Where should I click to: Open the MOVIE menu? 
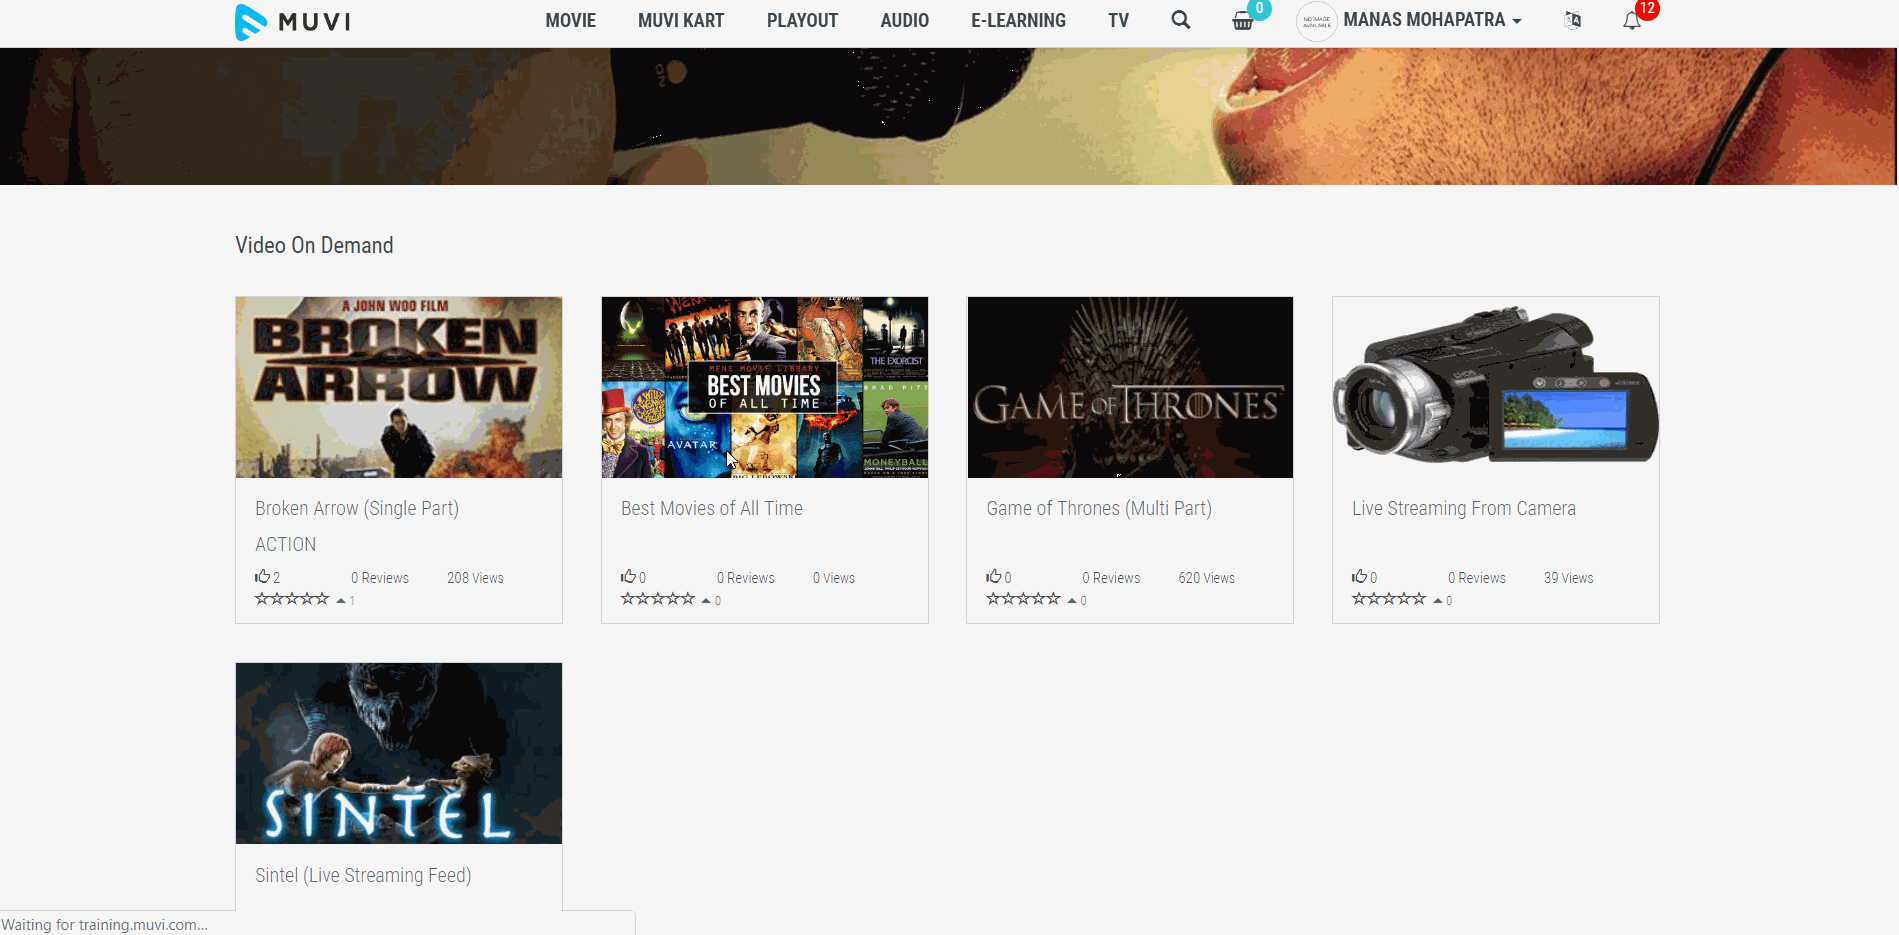pos(571,21)
